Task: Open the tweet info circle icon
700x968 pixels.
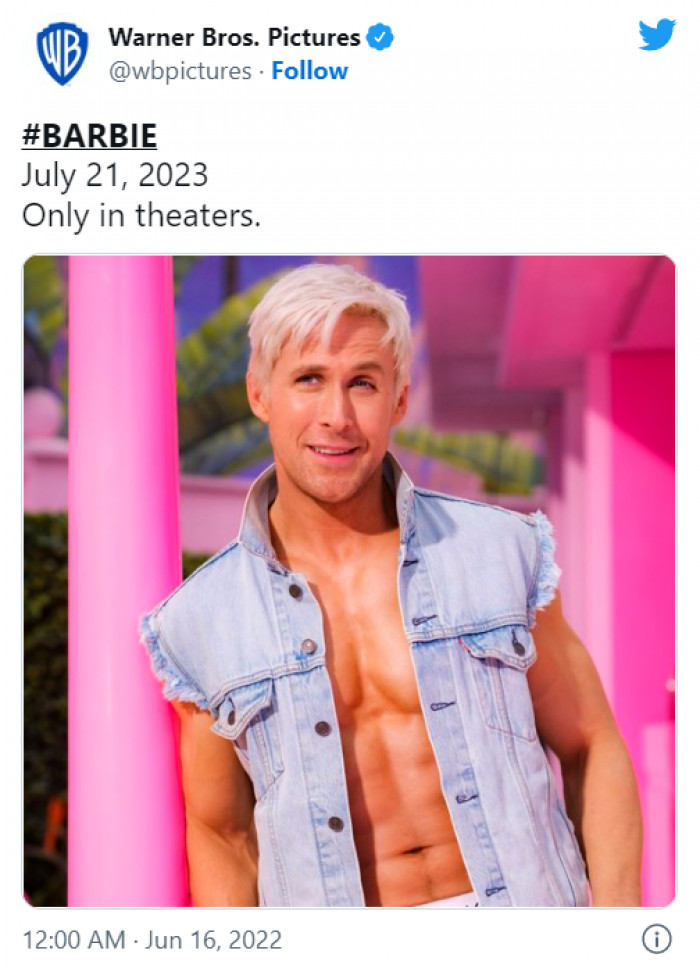Action: (657, 939)
